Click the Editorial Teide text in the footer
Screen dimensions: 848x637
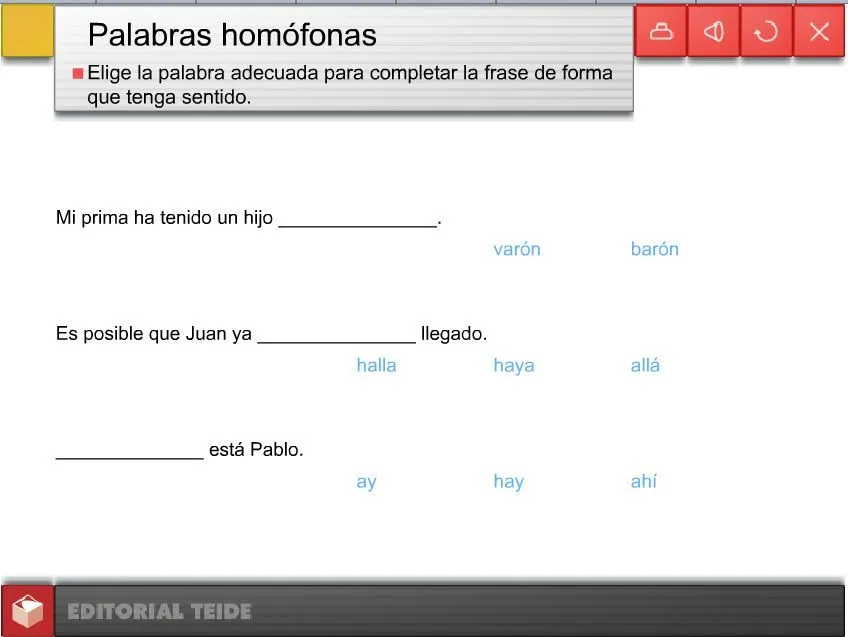(x=158, y=611)
